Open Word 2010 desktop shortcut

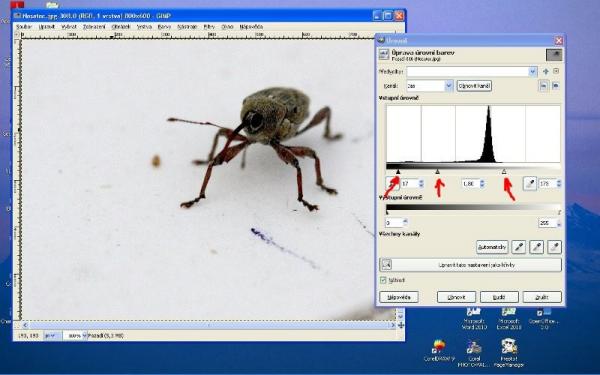pyautogui.click(x=474, y=318)
